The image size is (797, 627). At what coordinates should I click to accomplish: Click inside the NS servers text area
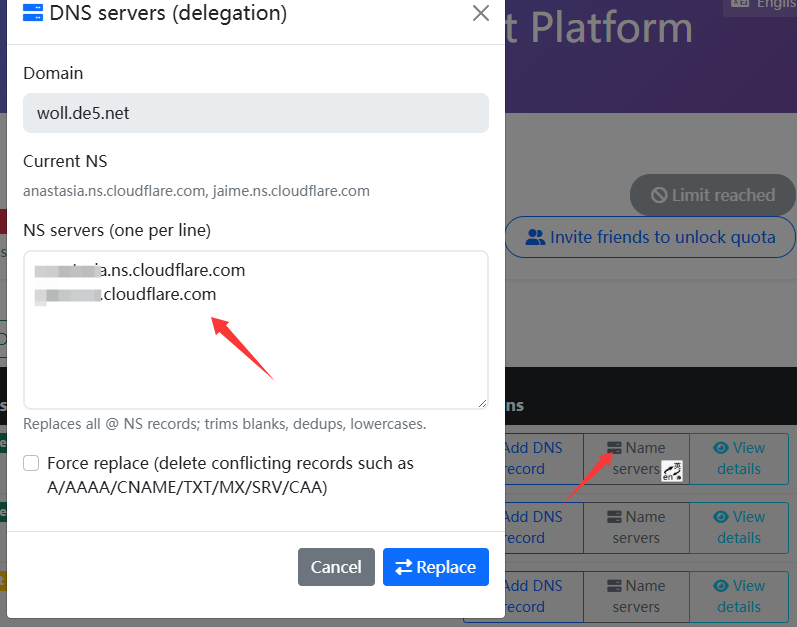[x=255, y=350]
